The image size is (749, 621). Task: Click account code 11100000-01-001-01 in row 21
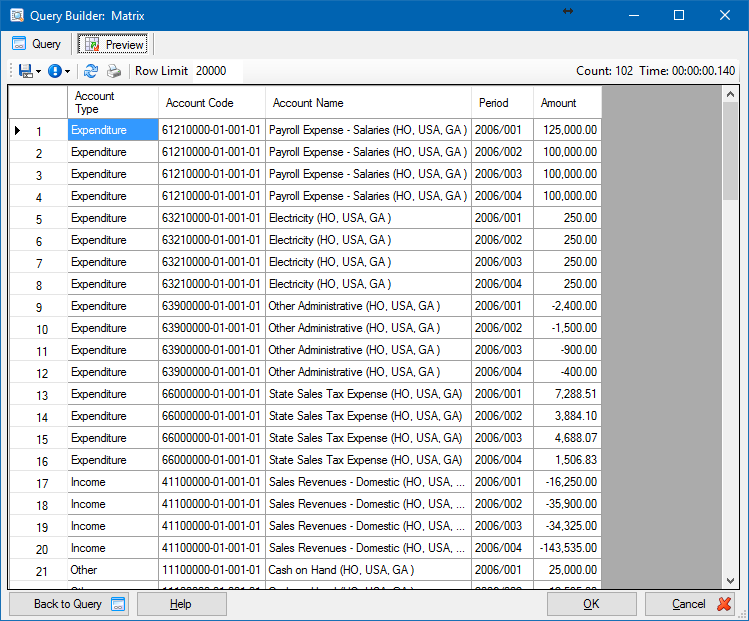(x=212, y=569)
